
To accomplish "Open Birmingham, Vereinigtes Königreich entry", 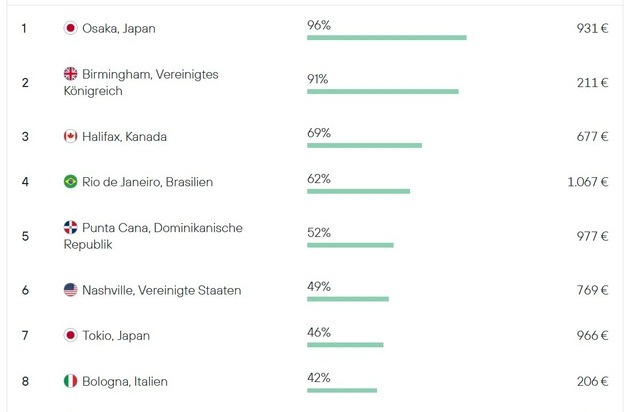I will pyautogui.click(x=141, y=82).
